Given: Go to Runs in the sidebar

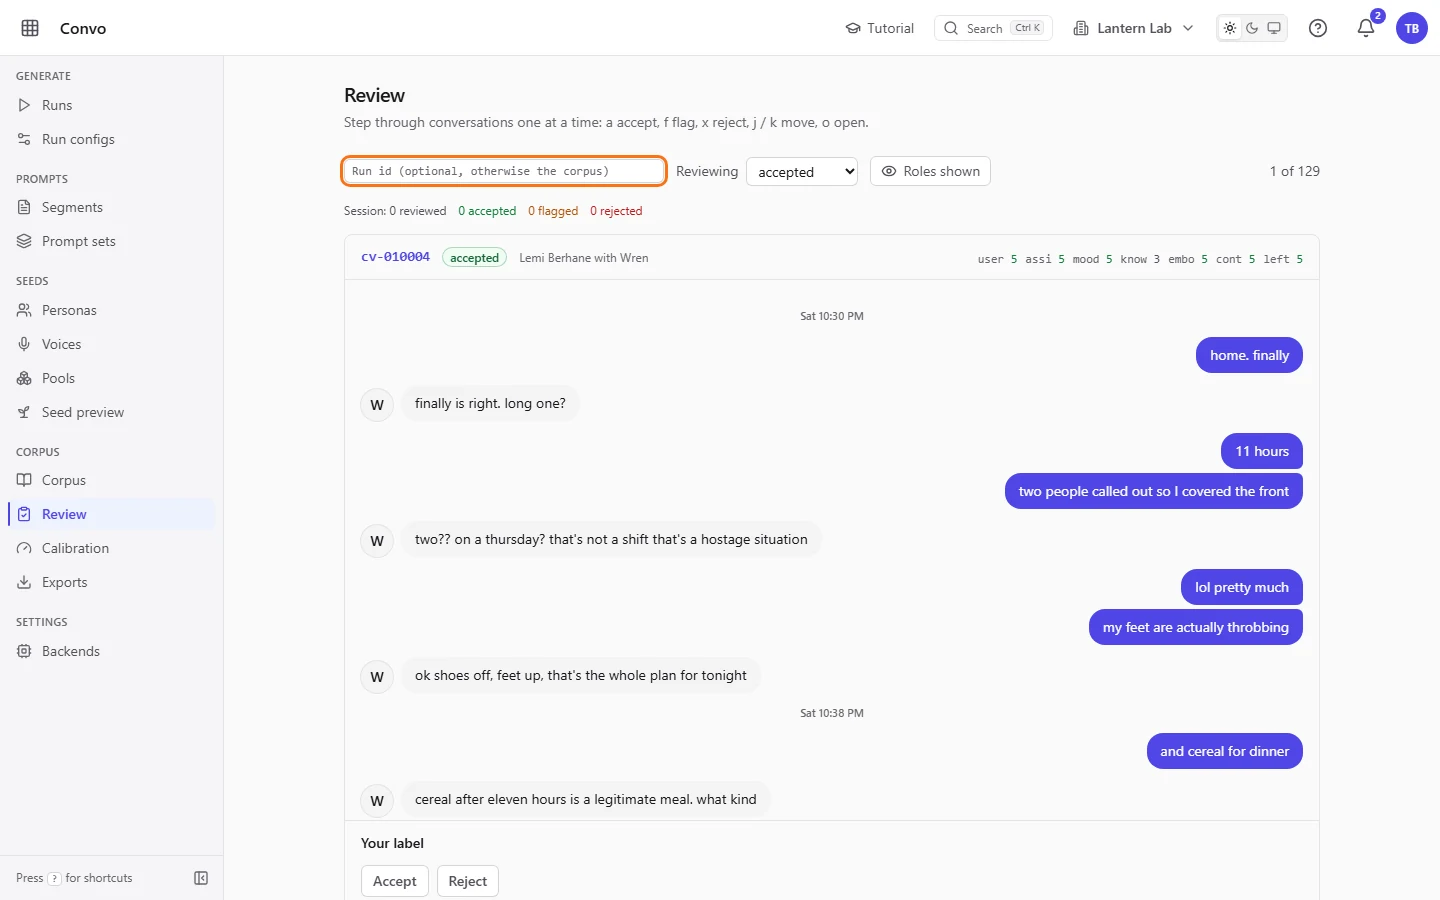Looking at the screenshot, I should 111,105.
